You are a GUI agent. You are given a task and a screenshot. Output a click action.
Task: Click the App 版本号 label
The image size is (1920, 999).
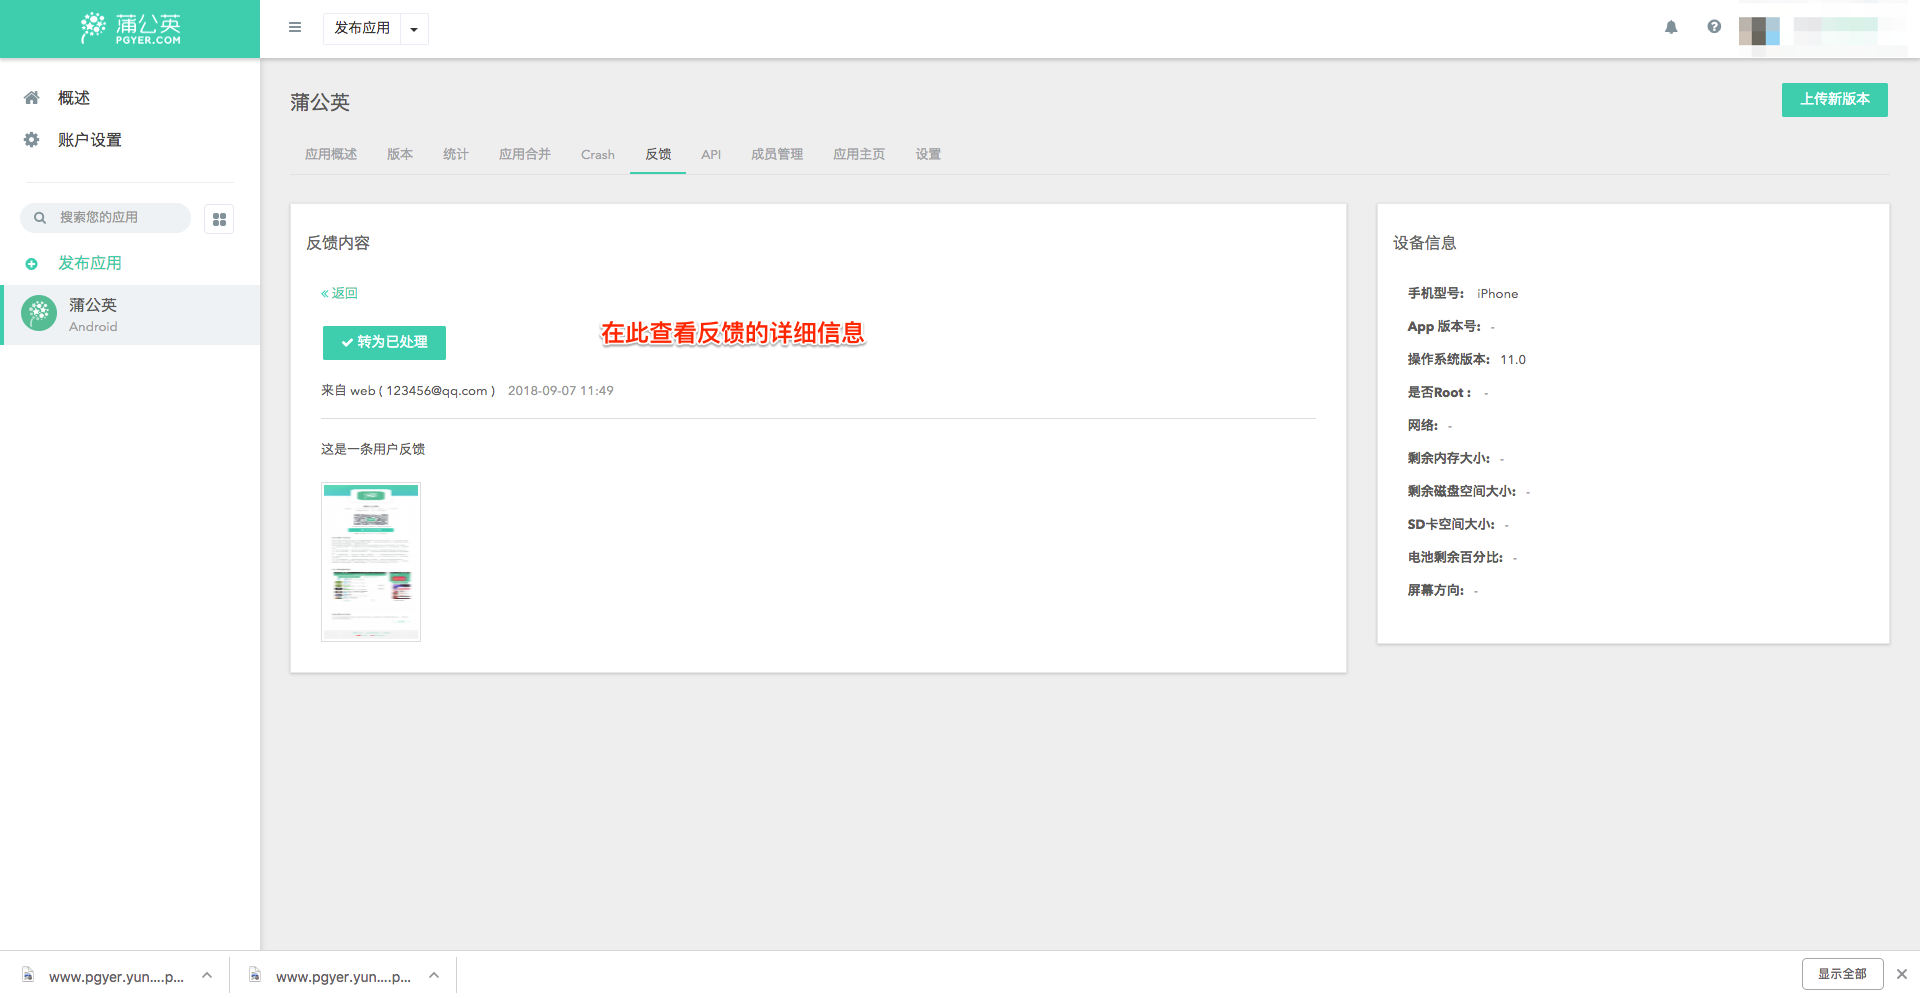click(1444, 327)
